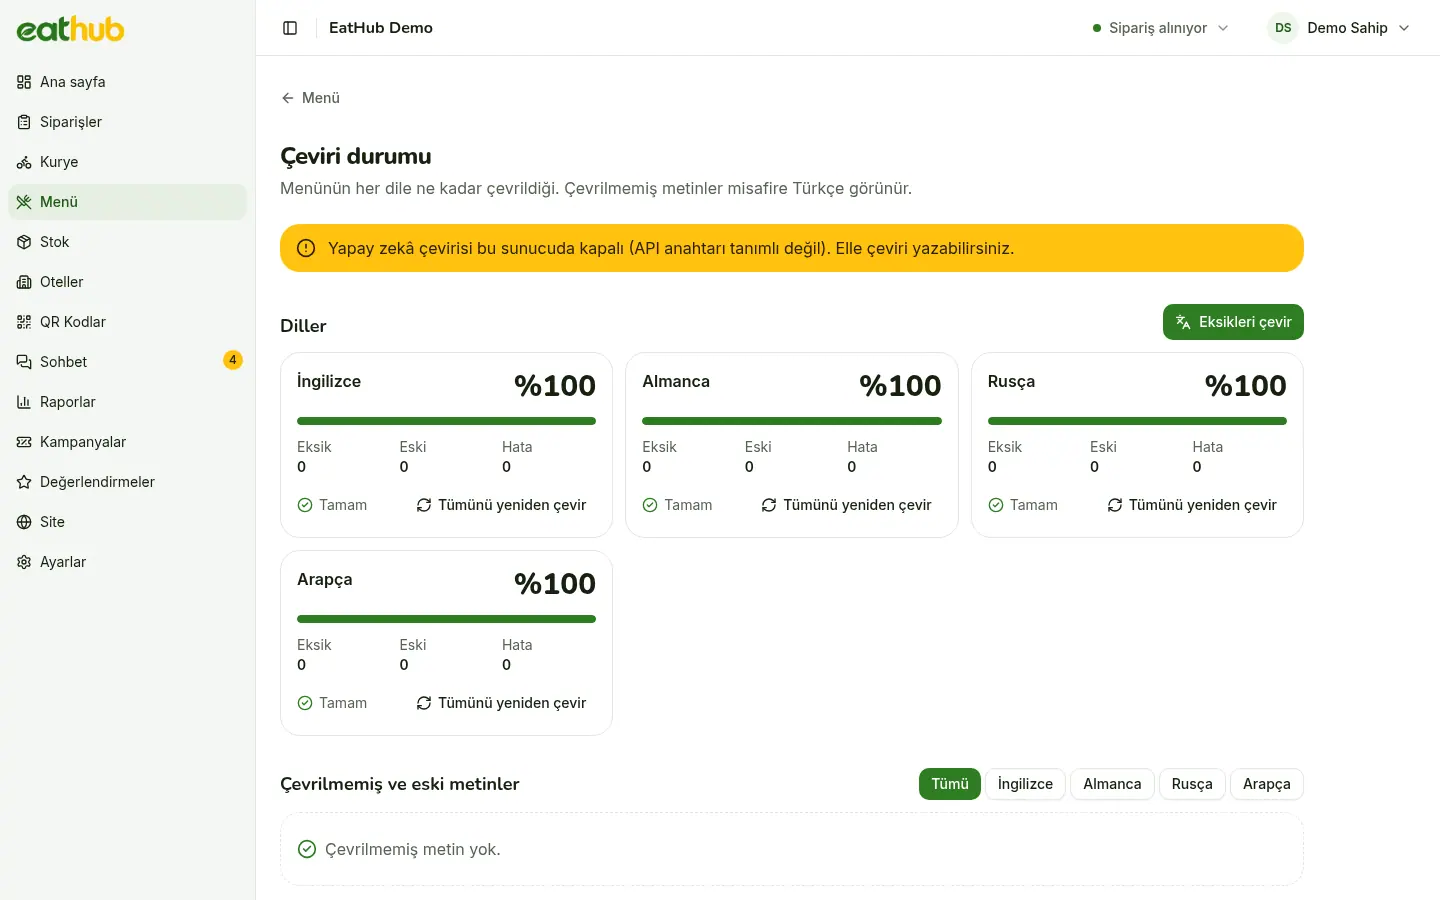
Task: Expand Demo Sahip account menu
Action: tap(1340, 28)
